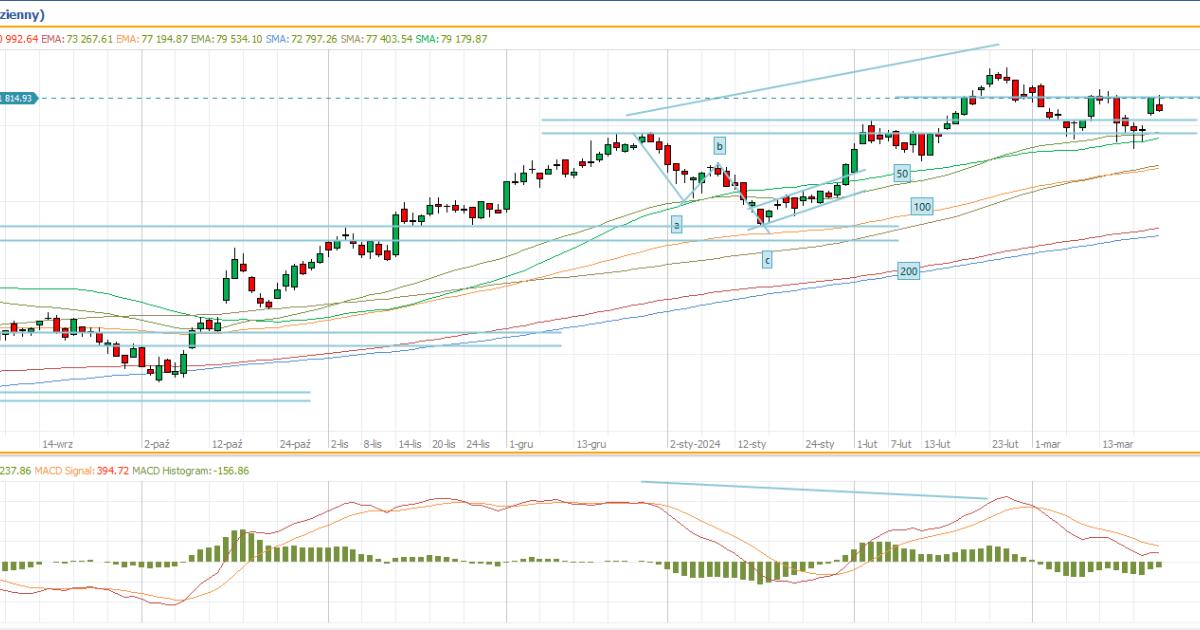Click the 2-sty-2024 date on the time axis

tap(695, 444)
